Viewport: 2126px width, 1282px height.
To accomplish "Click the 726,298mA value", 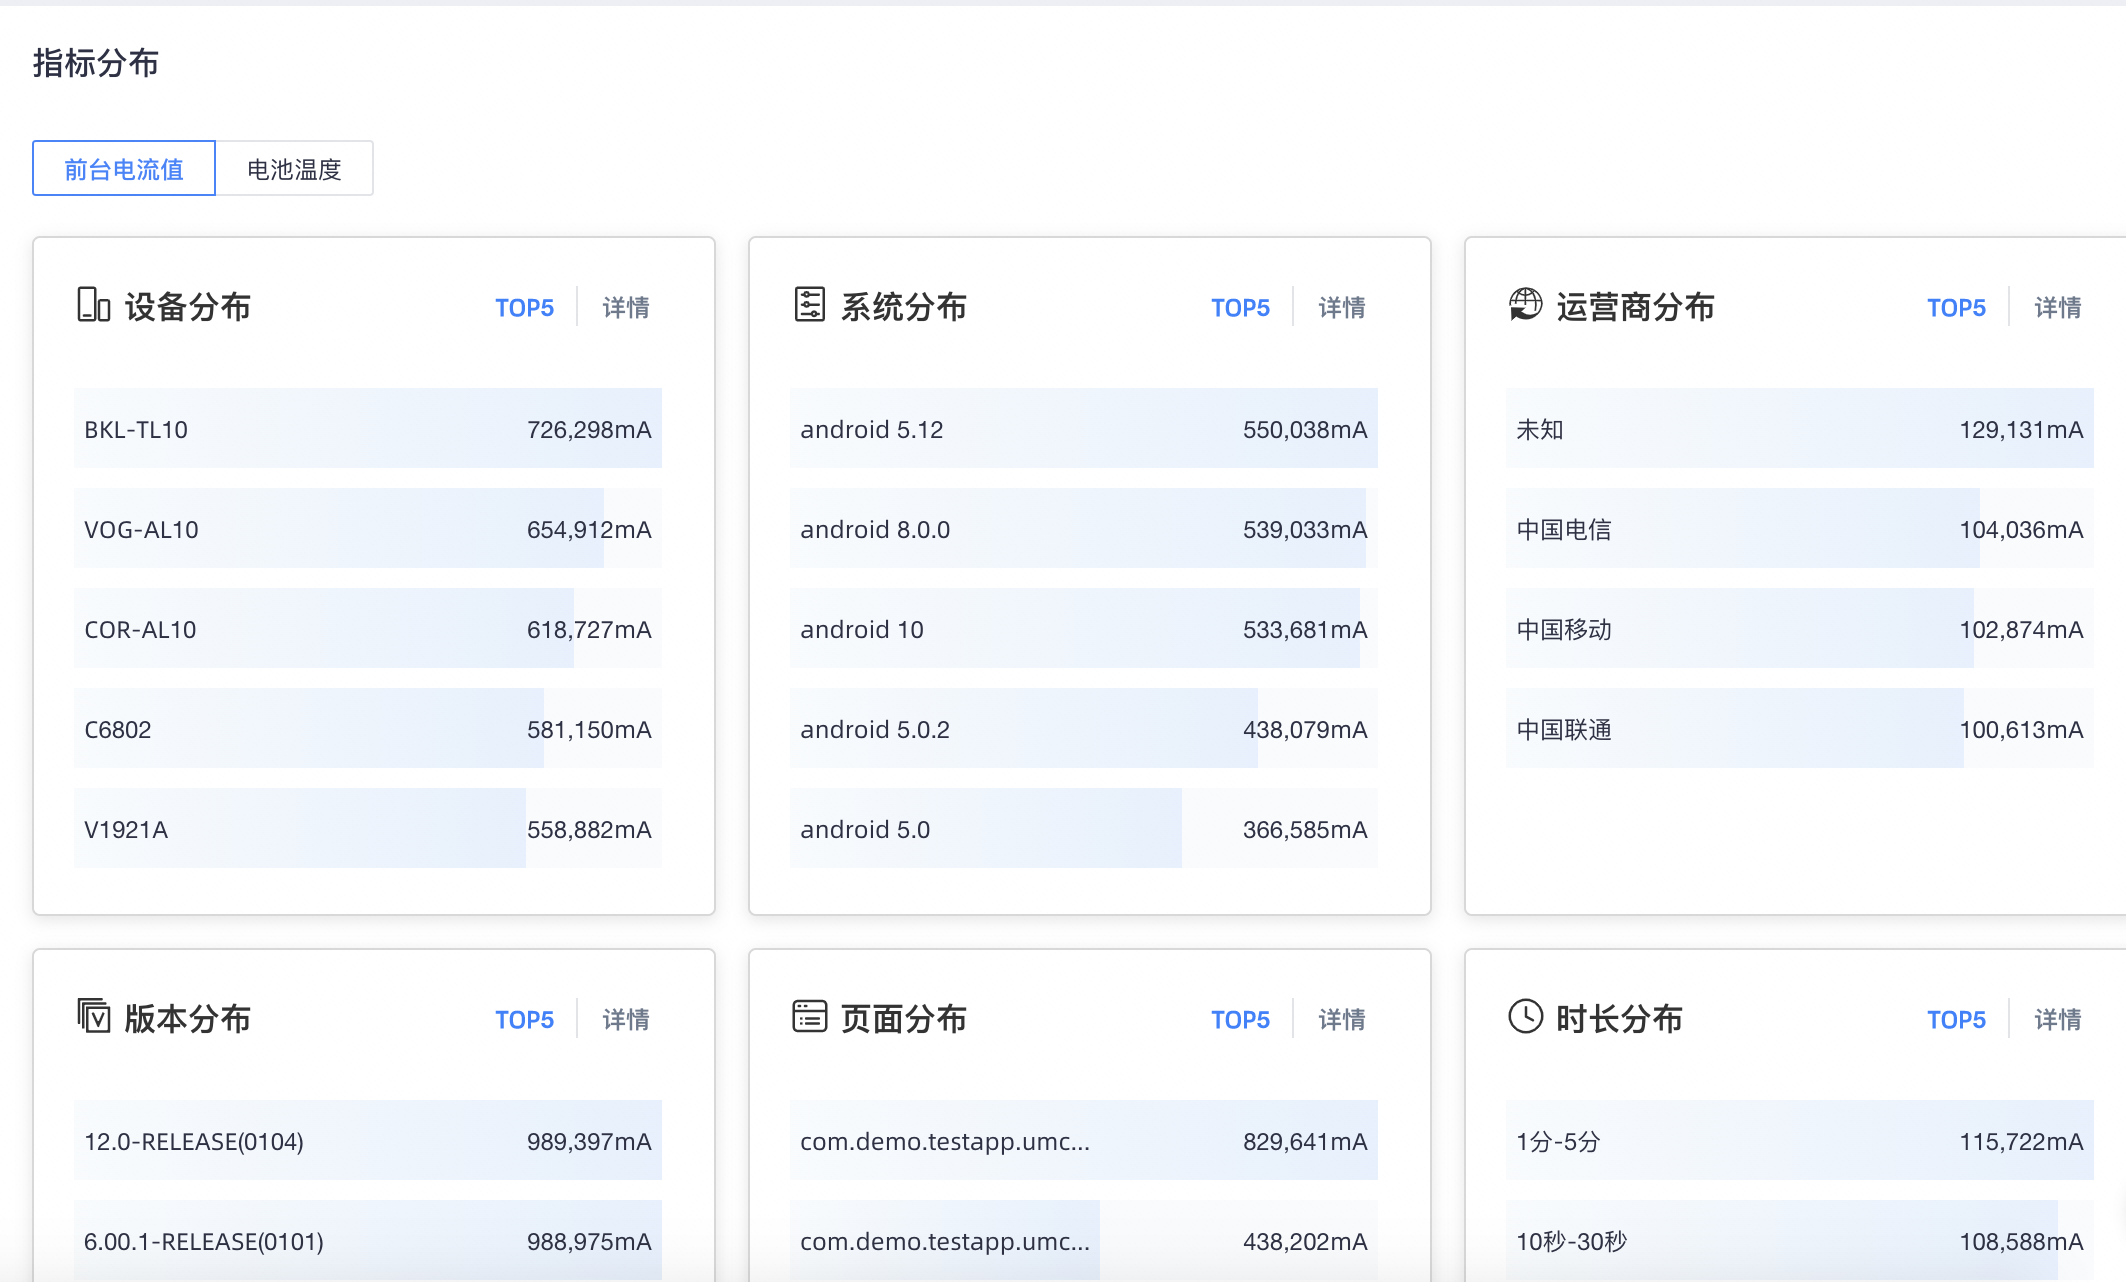I will pos(589,430).
